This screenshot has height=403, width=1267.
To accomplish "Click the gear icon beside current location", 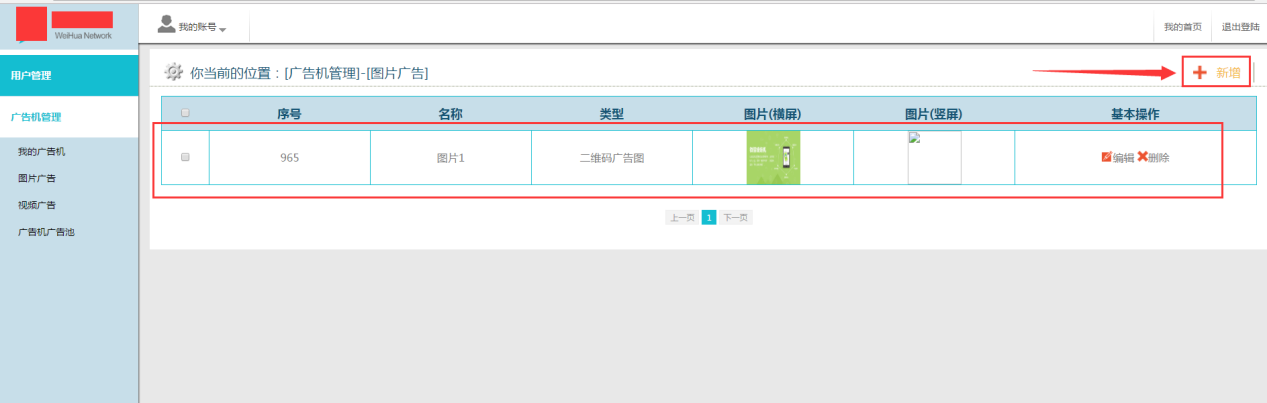I will click(173, 72).
